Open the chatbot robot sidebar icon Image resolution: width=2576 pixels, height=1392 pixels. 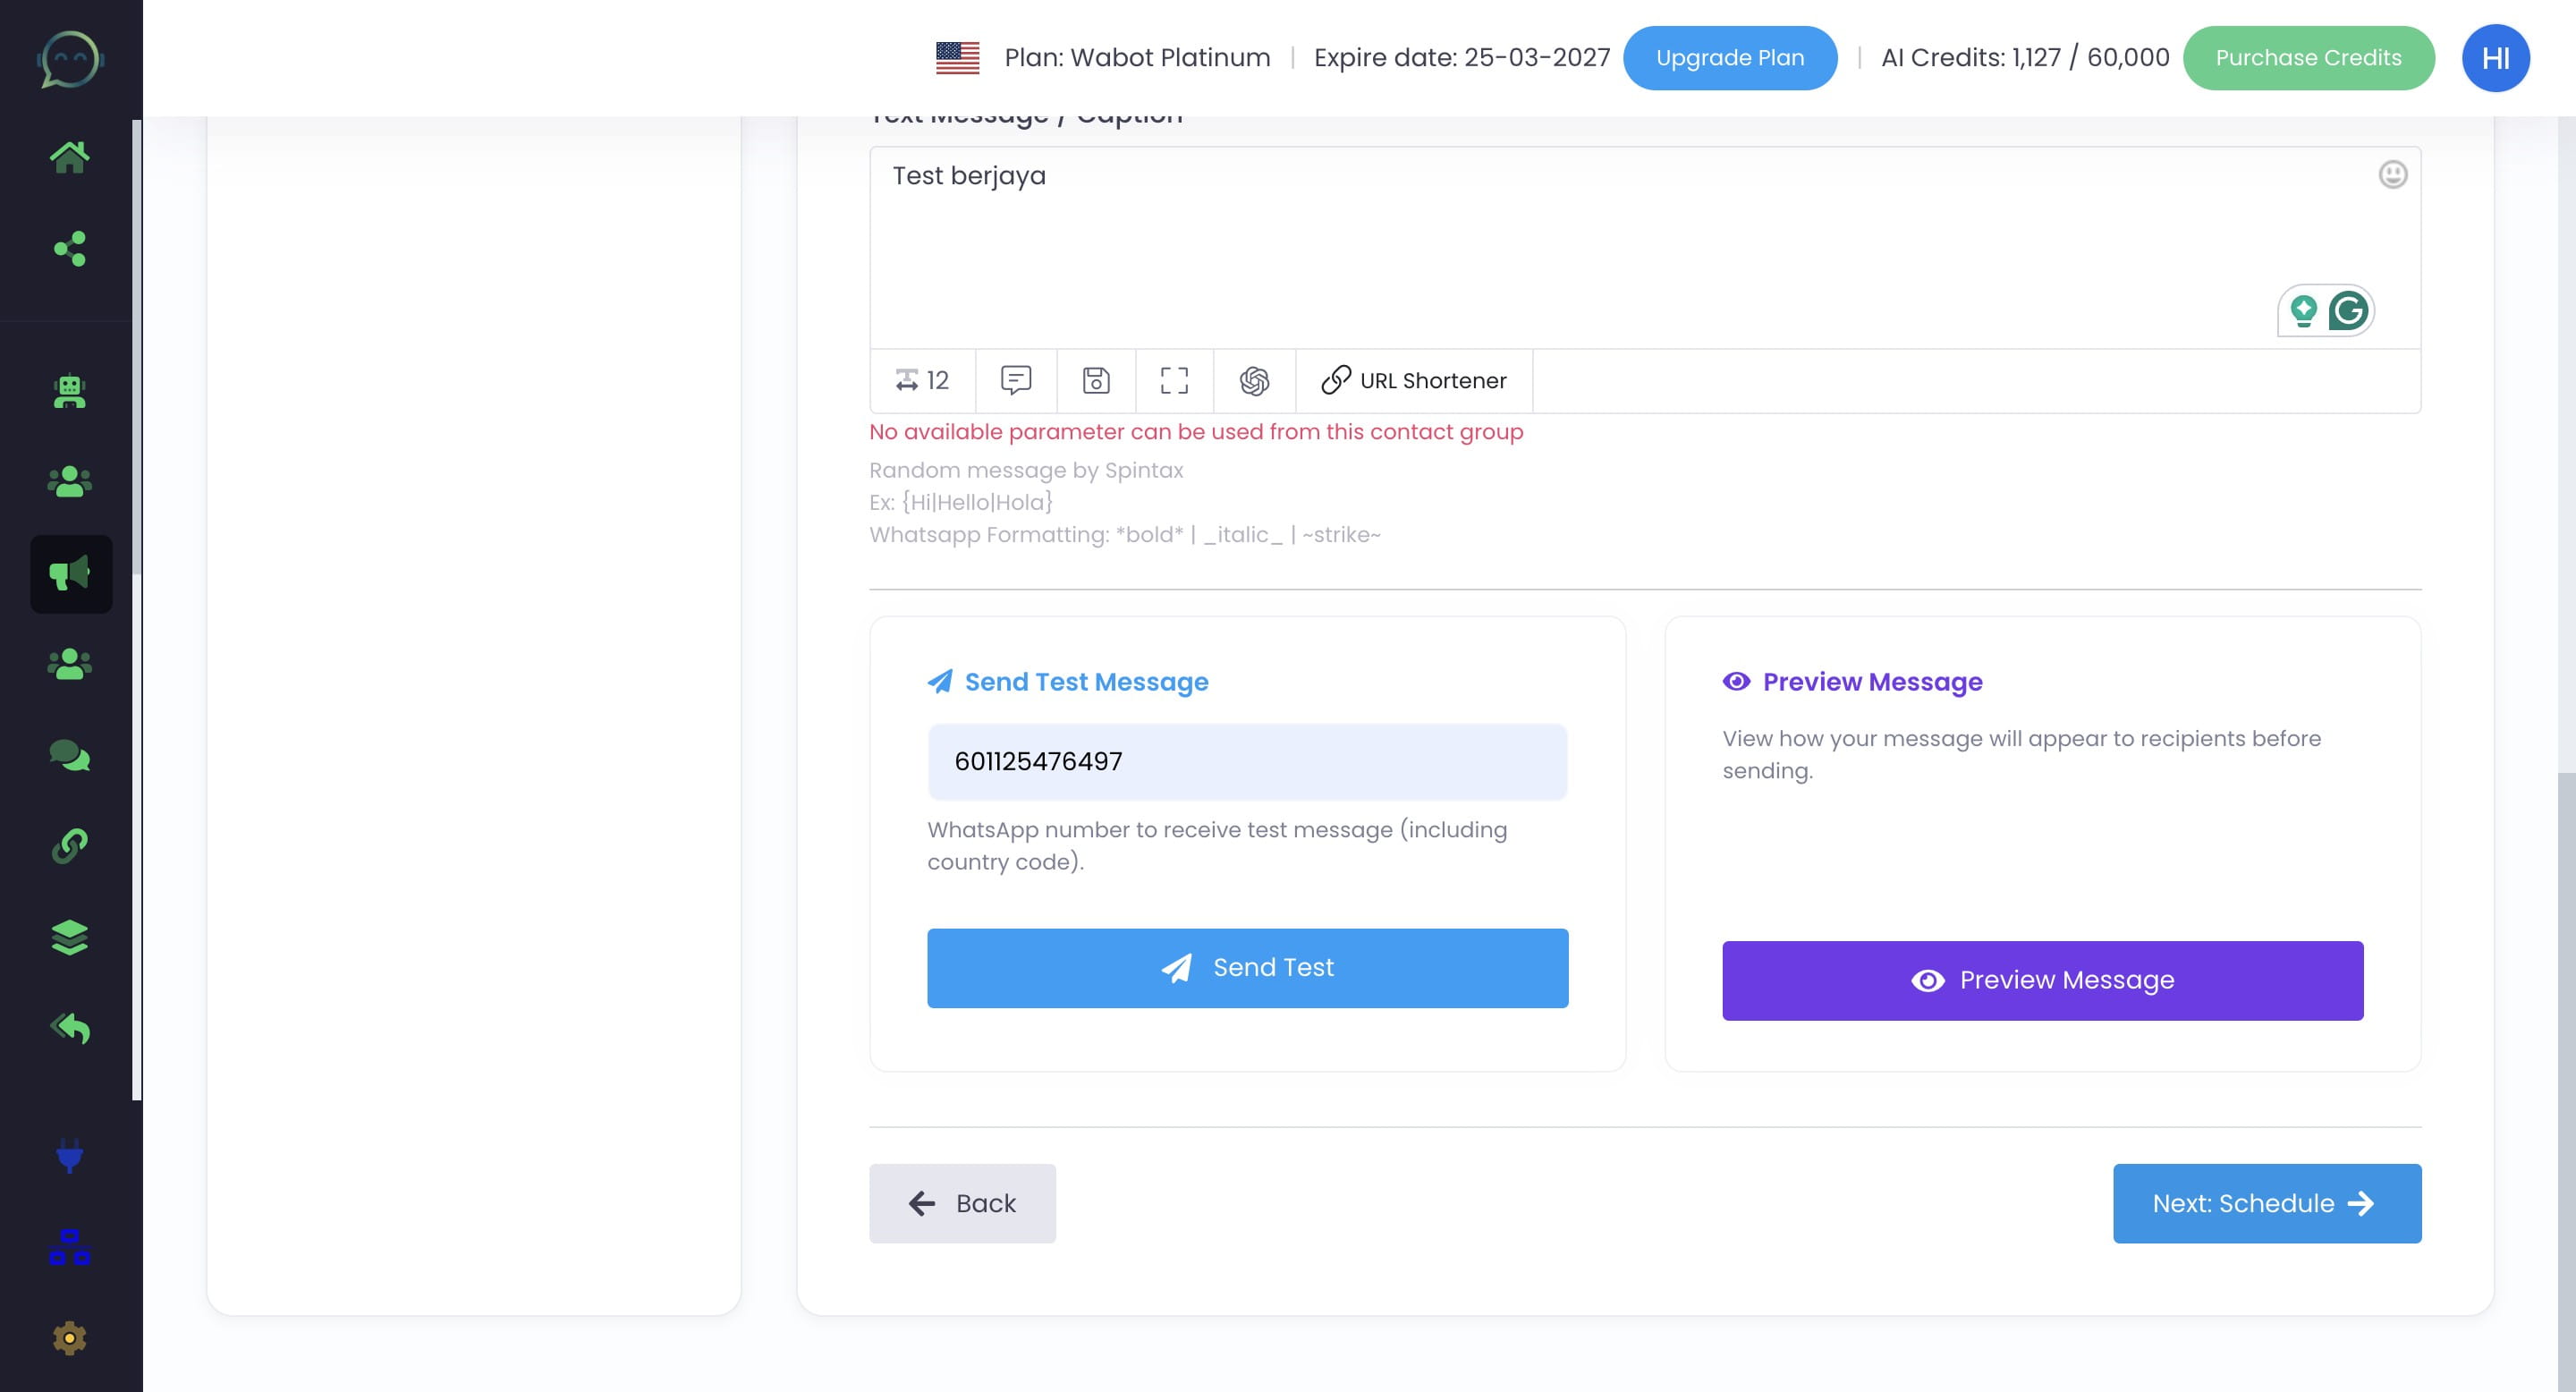pos(70,391)
